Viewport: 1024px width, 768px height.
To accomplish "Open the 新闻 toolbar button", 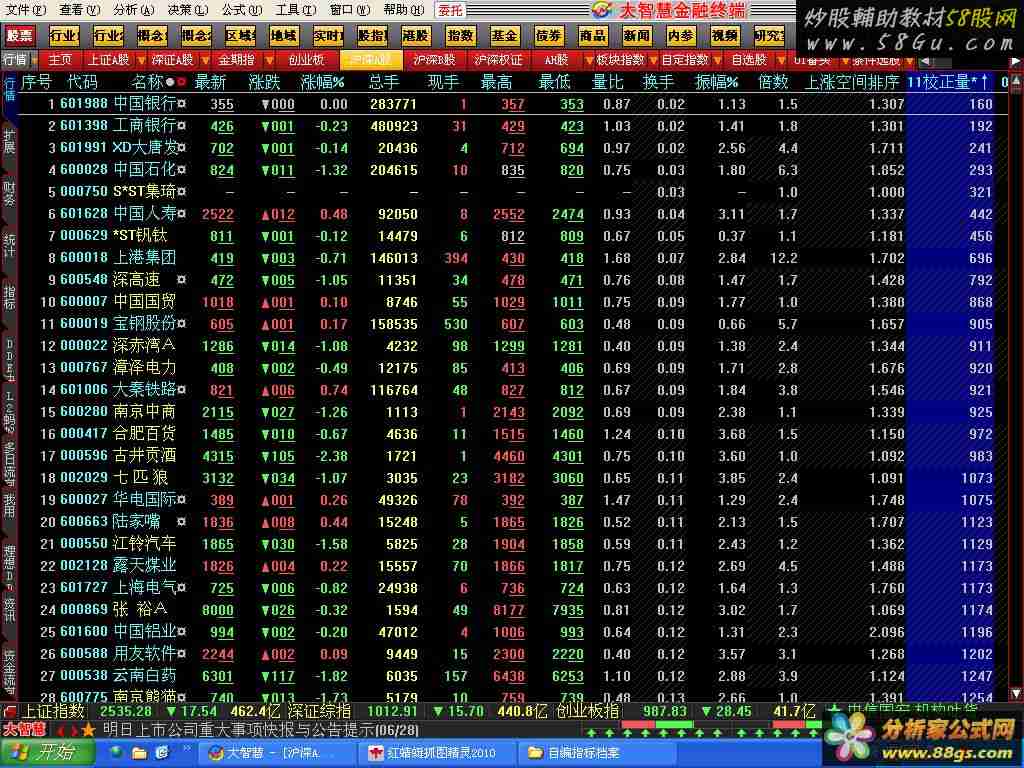I will click(x=637, y=35).
